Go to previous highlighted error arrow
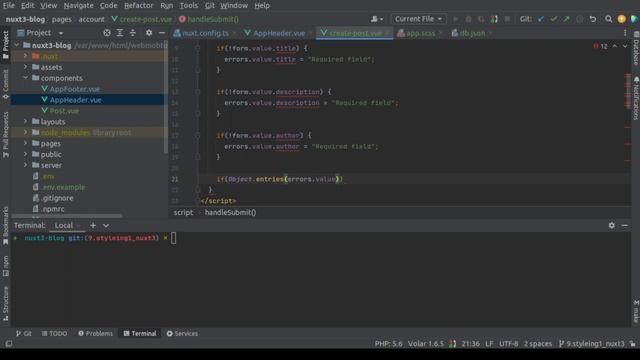The image size is (640, 360). 615,46
